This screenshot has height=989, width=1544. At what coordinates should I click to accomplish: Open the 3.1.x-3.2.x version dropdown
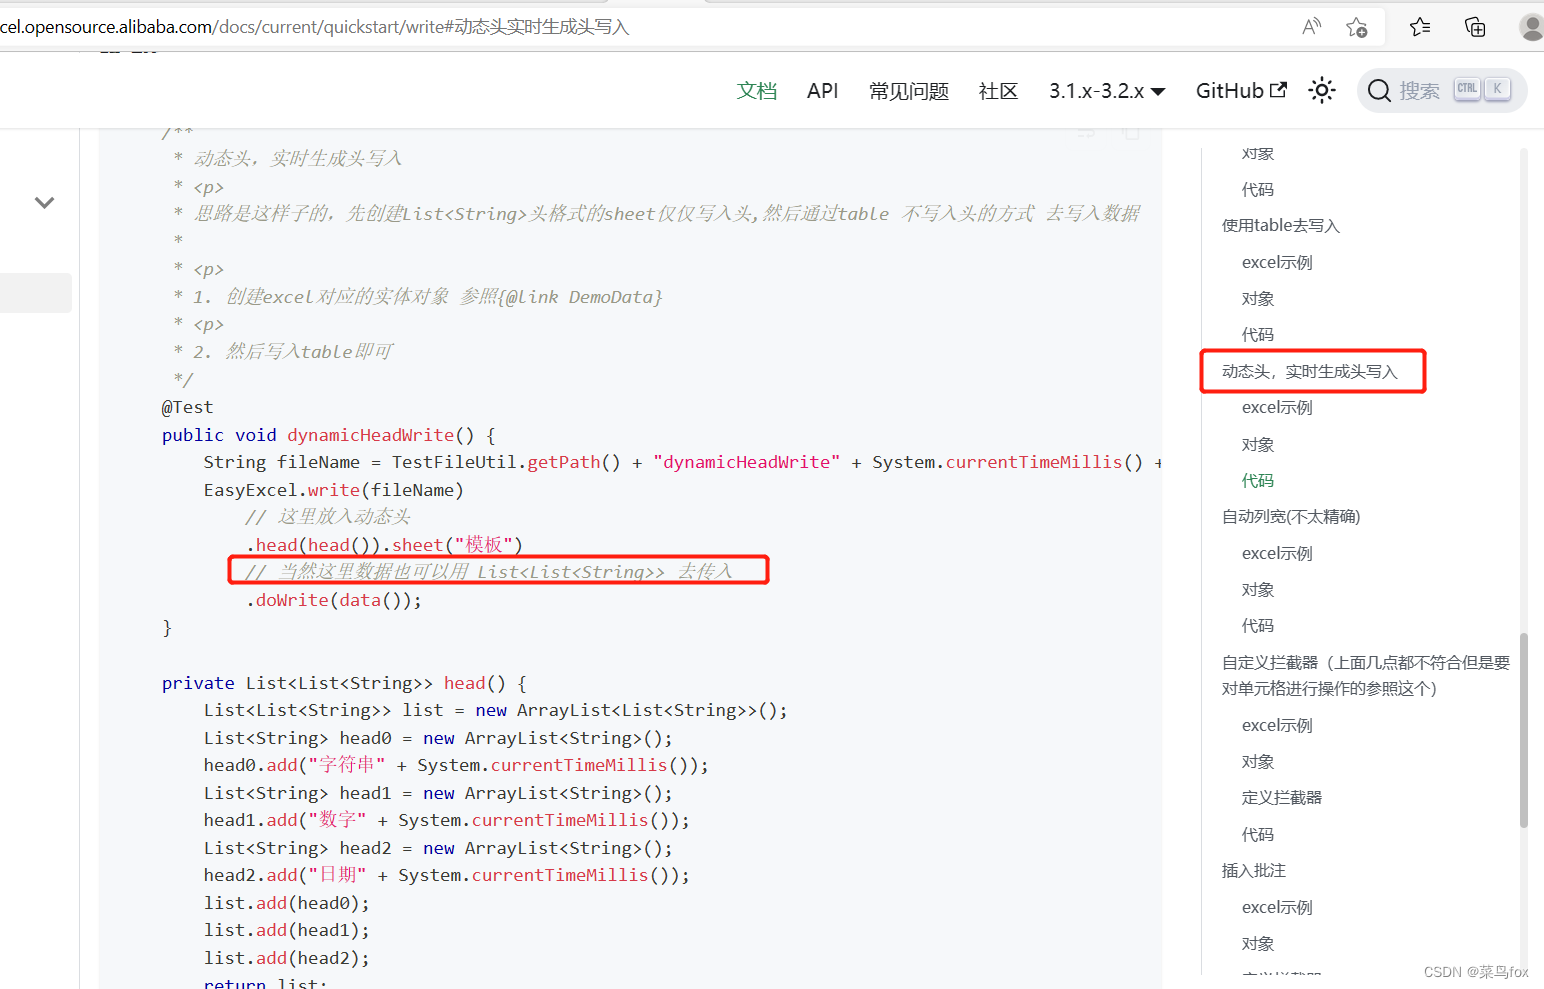click(1107, 91)
